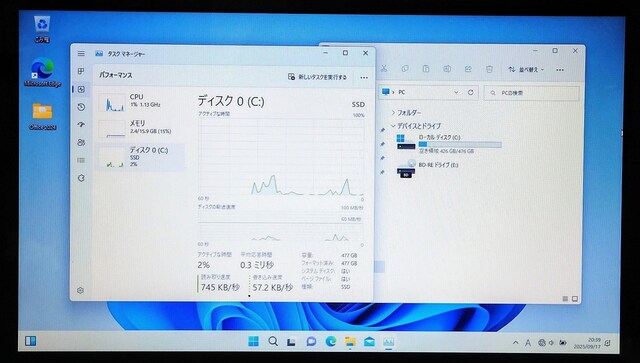Click the Cut icon in Explorer toolbar
The image size is (640, 363).
pyautogui.click(x=384, y=69)
